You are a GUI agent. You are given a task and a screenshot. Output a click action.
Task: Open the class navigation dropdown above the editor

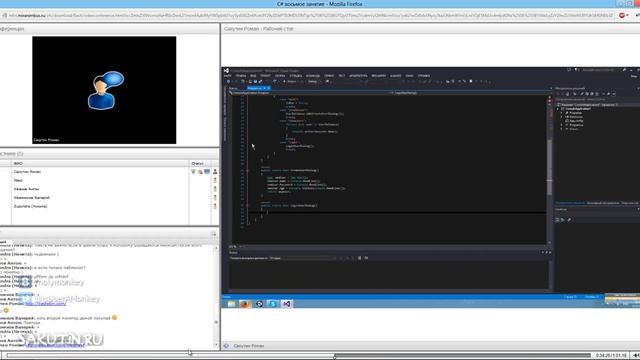point(310,93)
